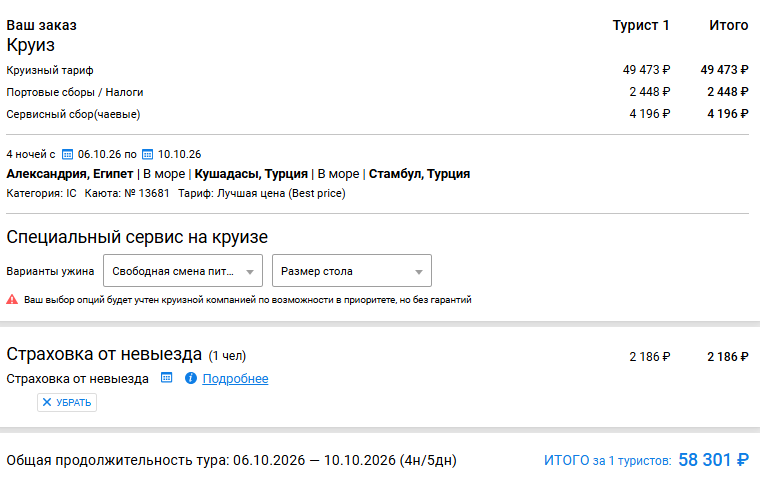This screenshot has height=477, width=760.
Task: Click Кушадасы, Турция in the route
Action: coord(251,174)
